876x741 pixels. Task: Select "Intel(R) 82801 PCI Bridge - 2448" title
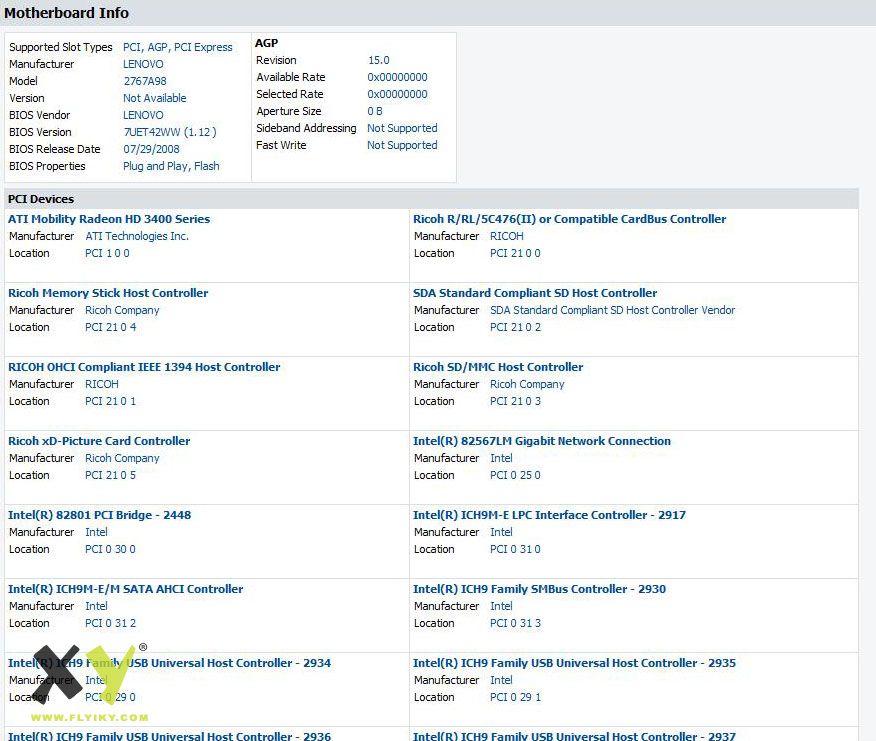point(99,515)
